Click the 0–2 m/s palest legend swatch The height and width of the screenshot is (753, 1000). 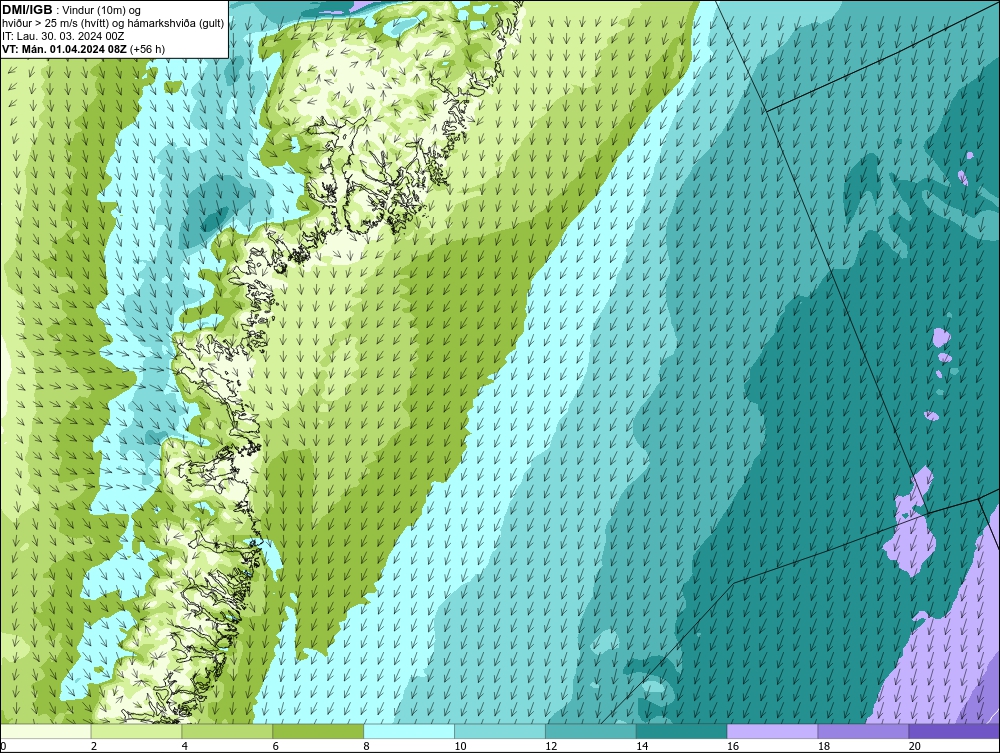(x=46, y=731)
